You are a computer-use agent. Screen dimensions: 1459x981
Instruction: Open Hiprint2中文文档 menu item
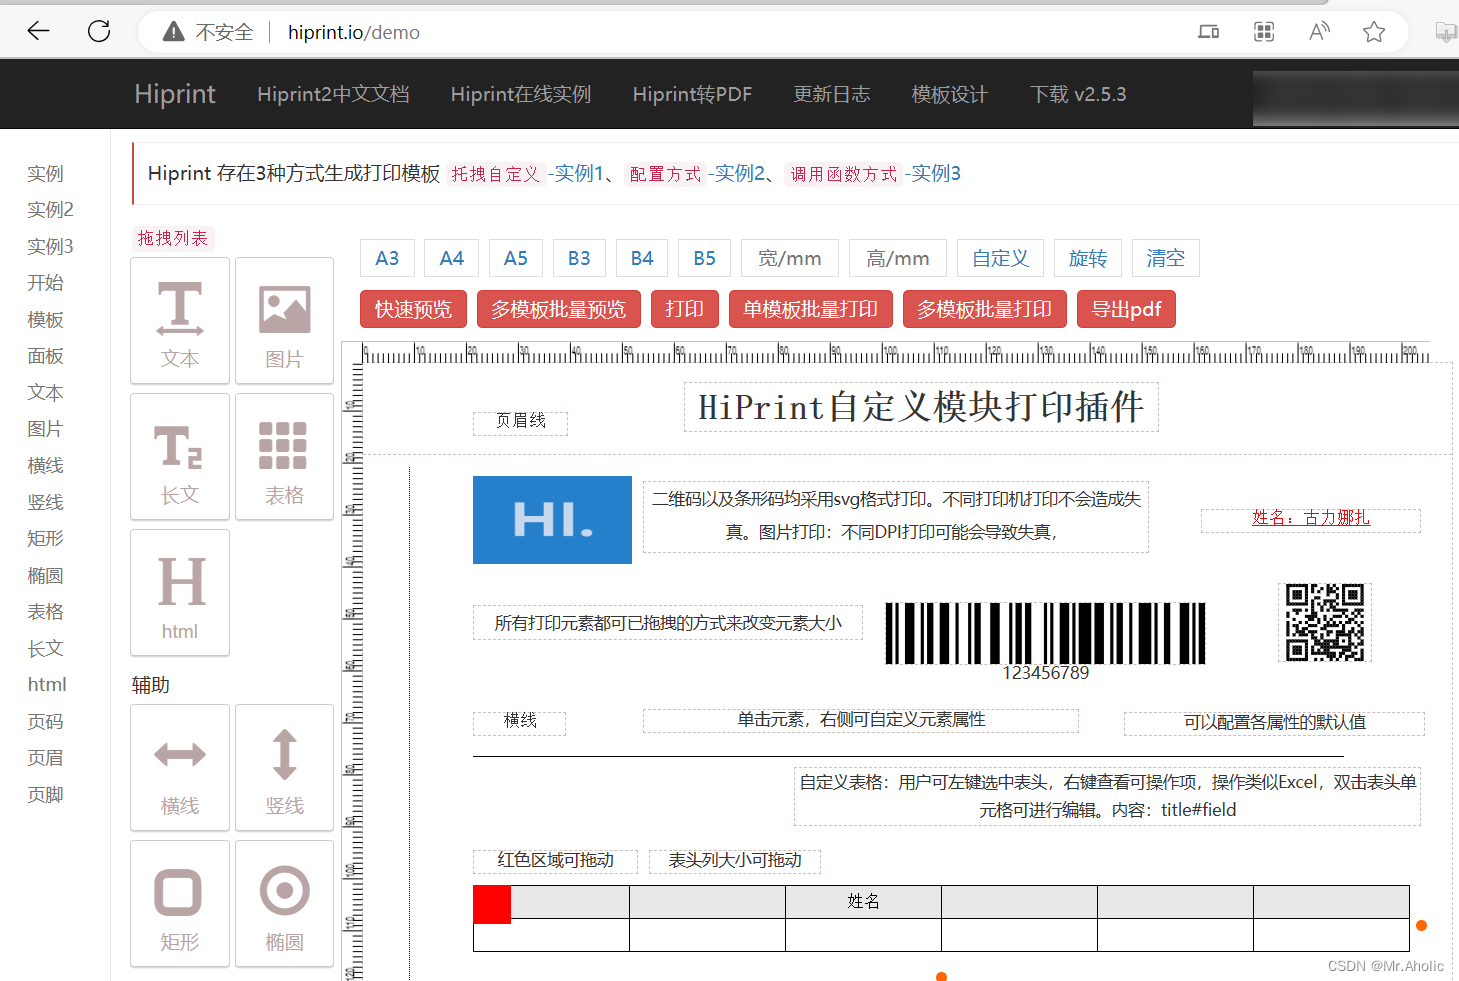333,94
